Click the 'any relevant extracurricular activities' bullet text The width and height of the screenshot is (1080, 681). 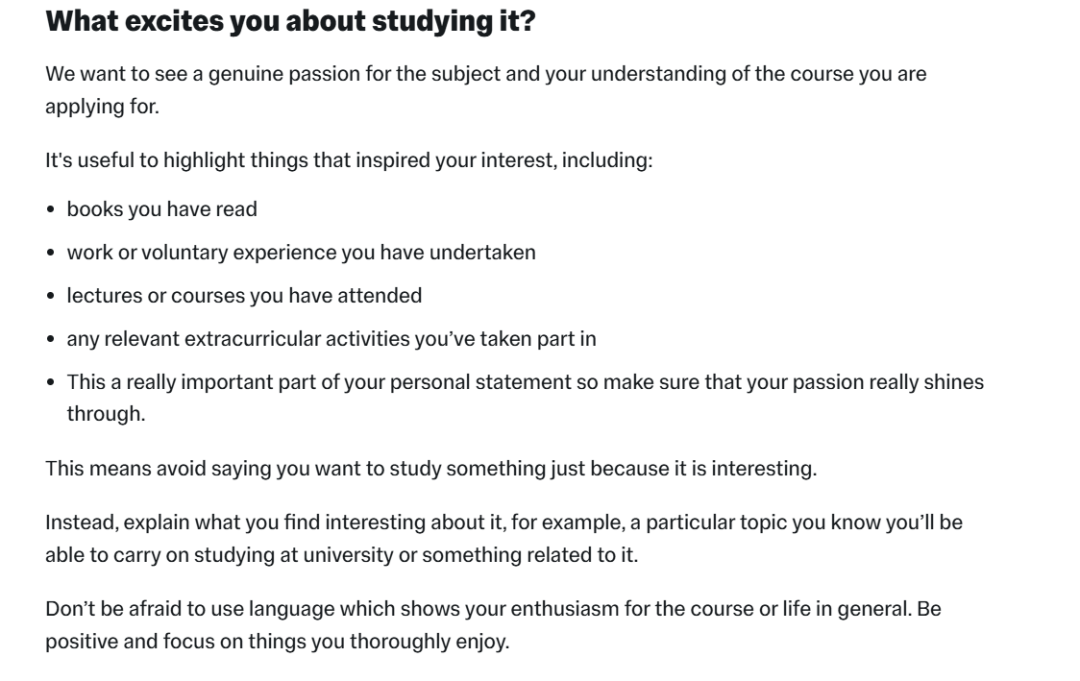coord(331,339)
